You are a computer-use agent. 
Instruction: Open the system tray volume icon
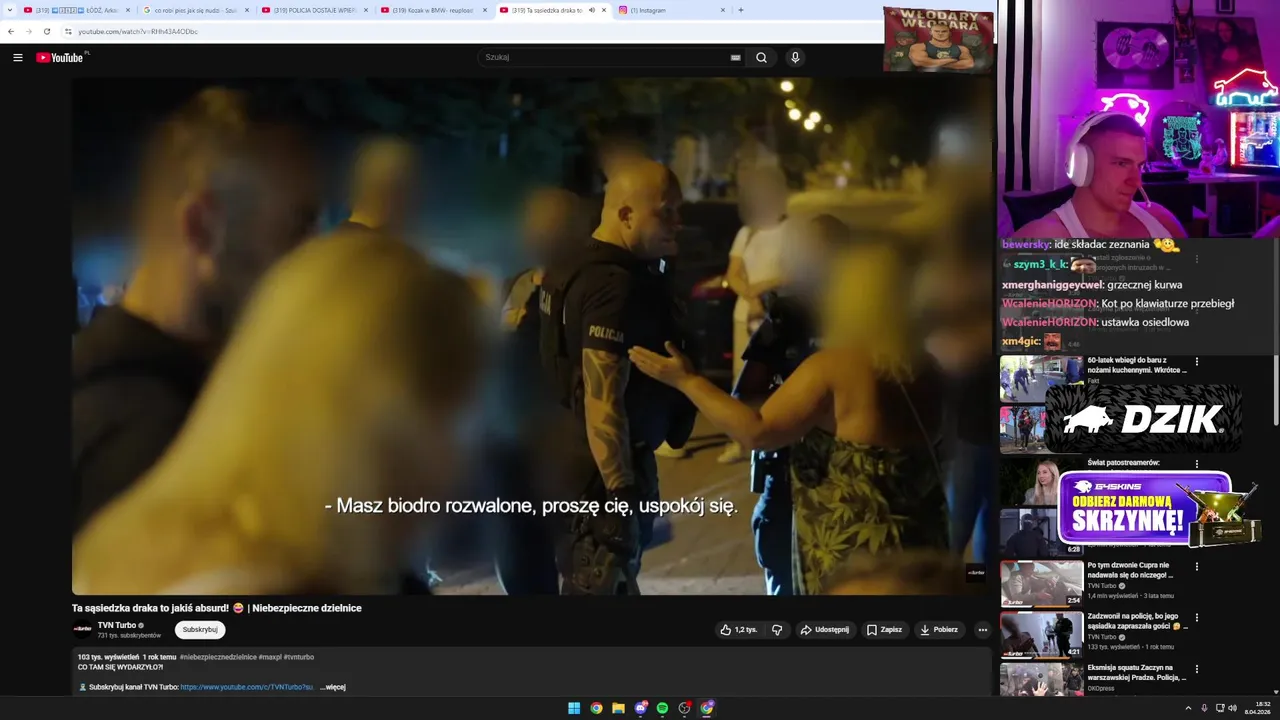click(1232, 708)
